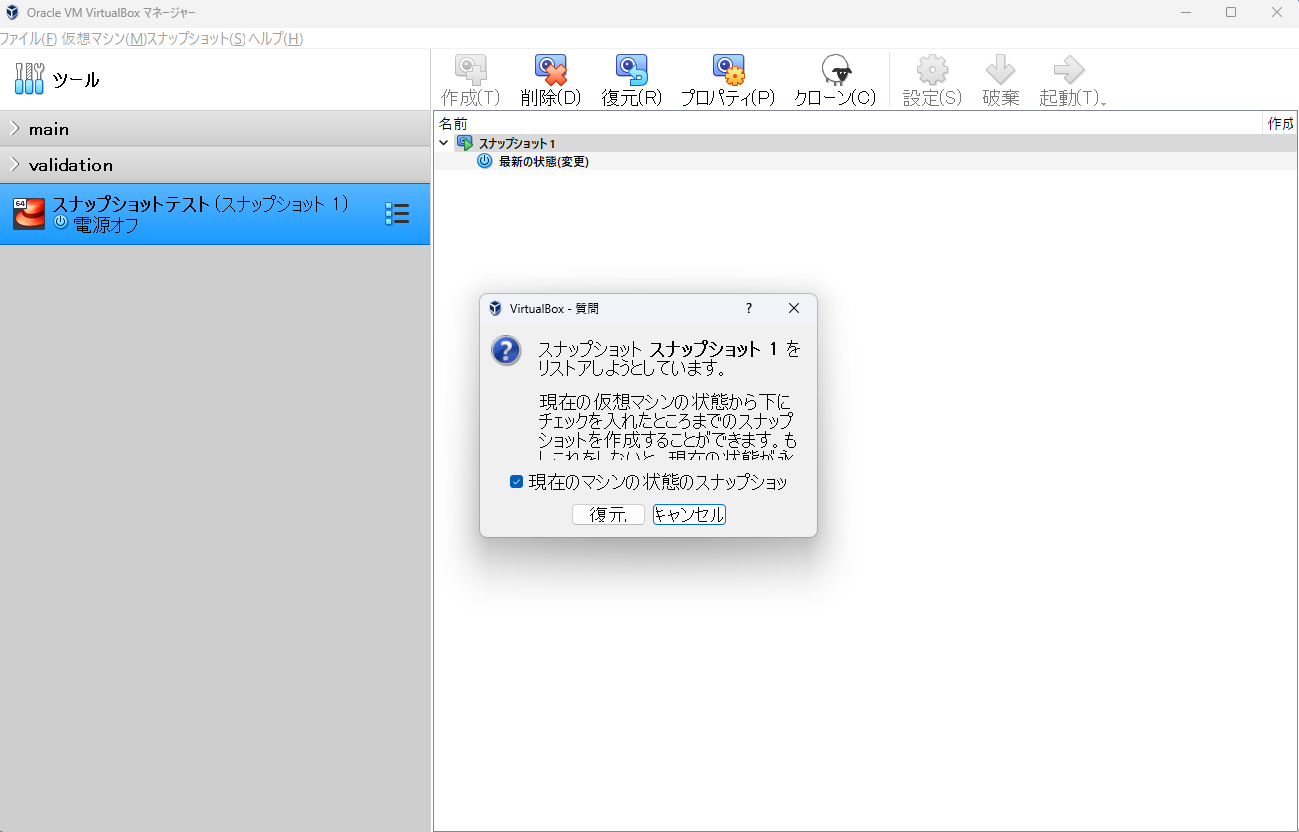Confirm restore with the 復元 button
This screenshot has width=1299, height=832.
[x=608, y=514]
